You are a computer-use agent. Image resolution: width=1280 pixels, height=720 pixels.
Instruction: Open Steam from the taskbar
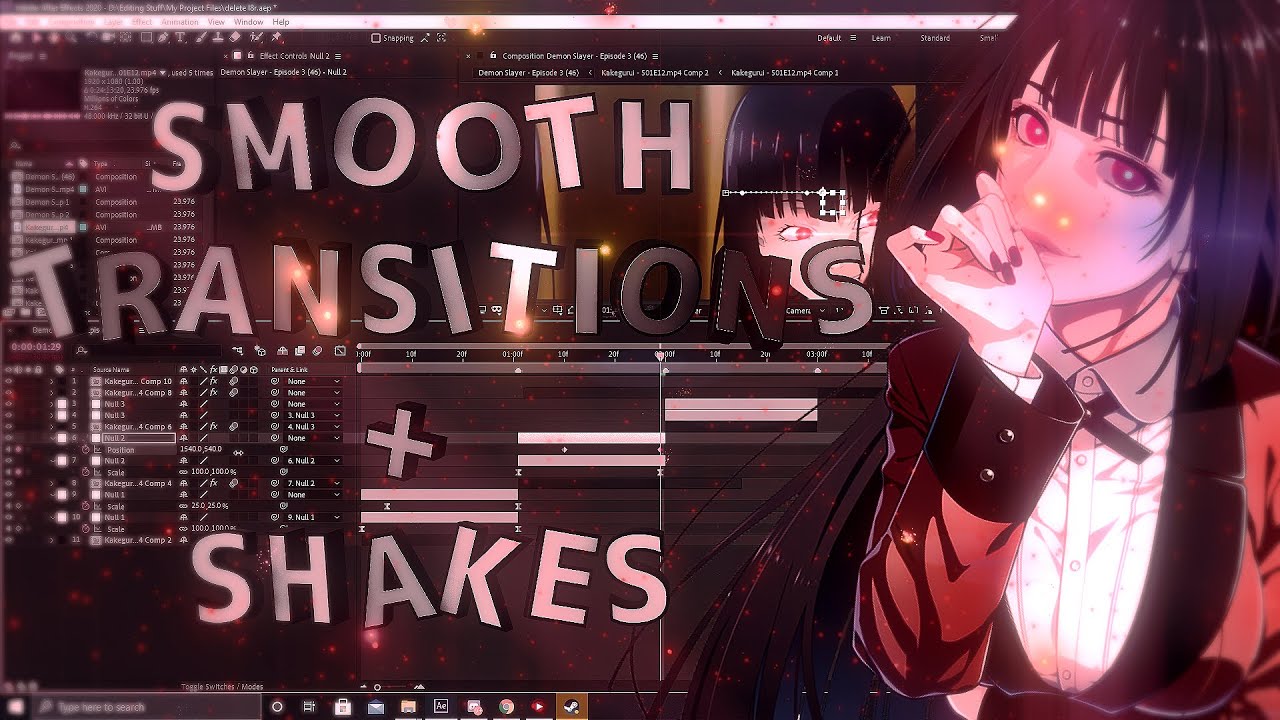(571, 706)
